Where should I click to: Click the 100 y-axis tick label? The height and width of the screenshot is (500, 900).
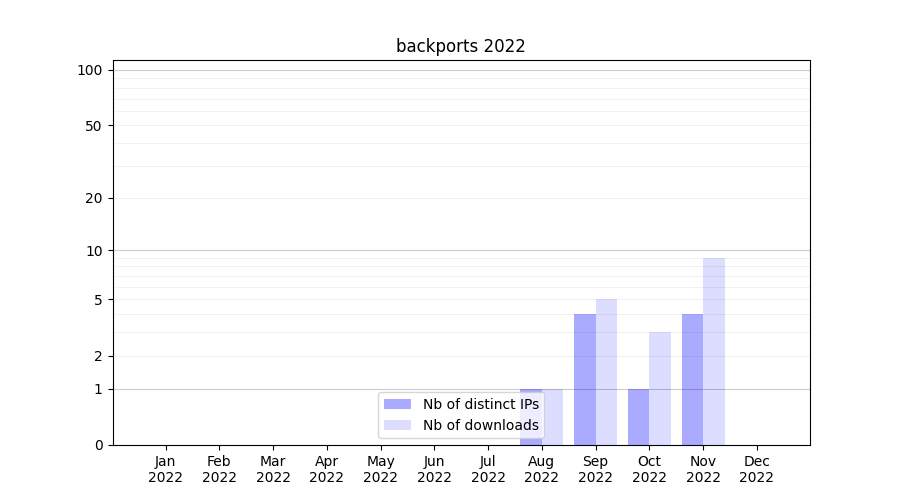[x=90, y=70]
